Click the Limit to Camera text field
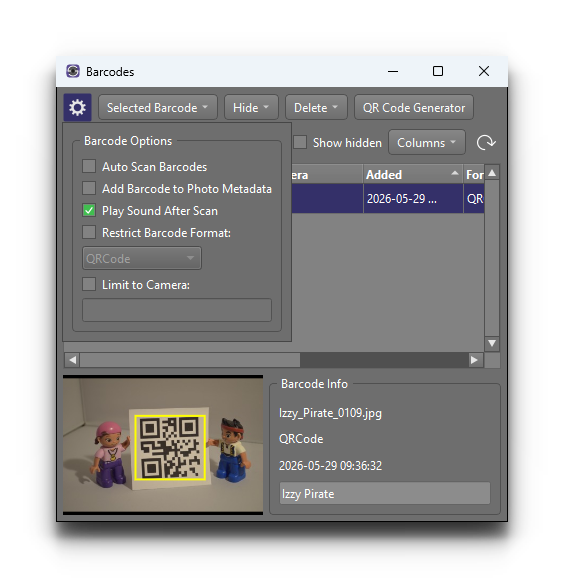Screen dimensions: 564x578 click(177, 310)
